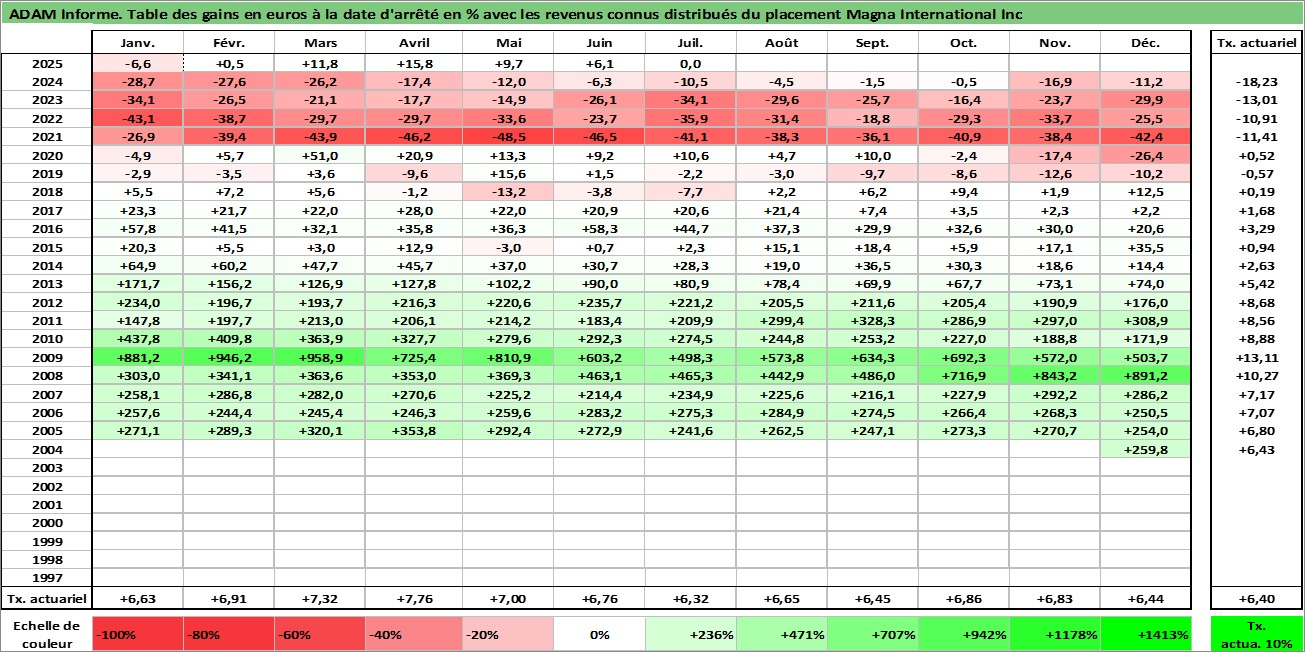This screenshot has width=1305, height=652.
Task: Click the 'Déc.' column header
Action: 1146,43
